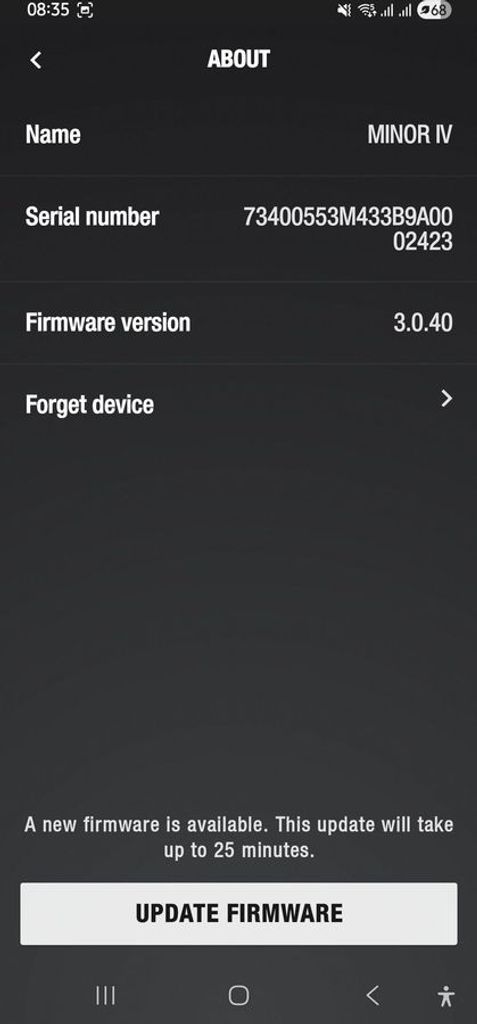Open the accessibility shortcut icon
The height and width of the screenshot is (1024, 477).
click(446, 996)
